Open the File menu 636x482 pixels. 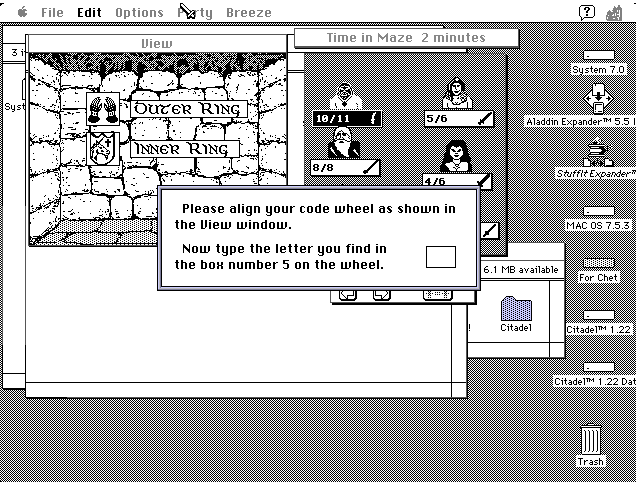[52, 13]
